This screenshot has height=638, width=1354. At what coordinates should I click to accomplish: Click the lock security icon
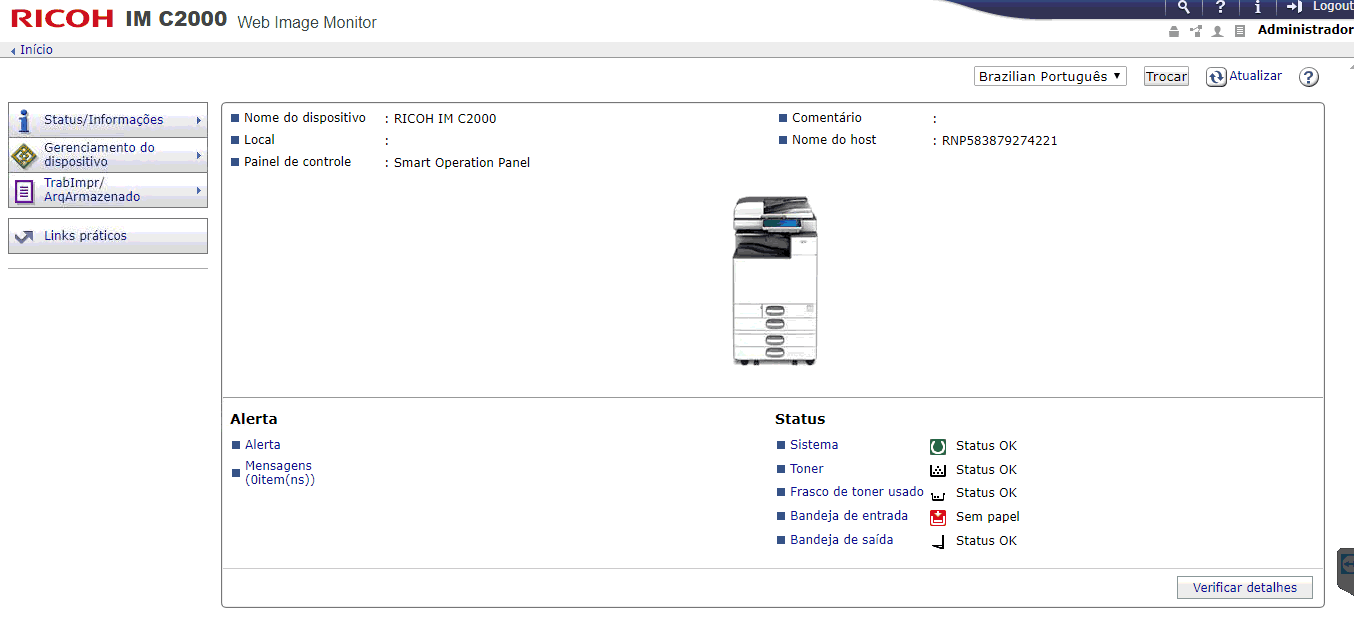[1173, 31]
